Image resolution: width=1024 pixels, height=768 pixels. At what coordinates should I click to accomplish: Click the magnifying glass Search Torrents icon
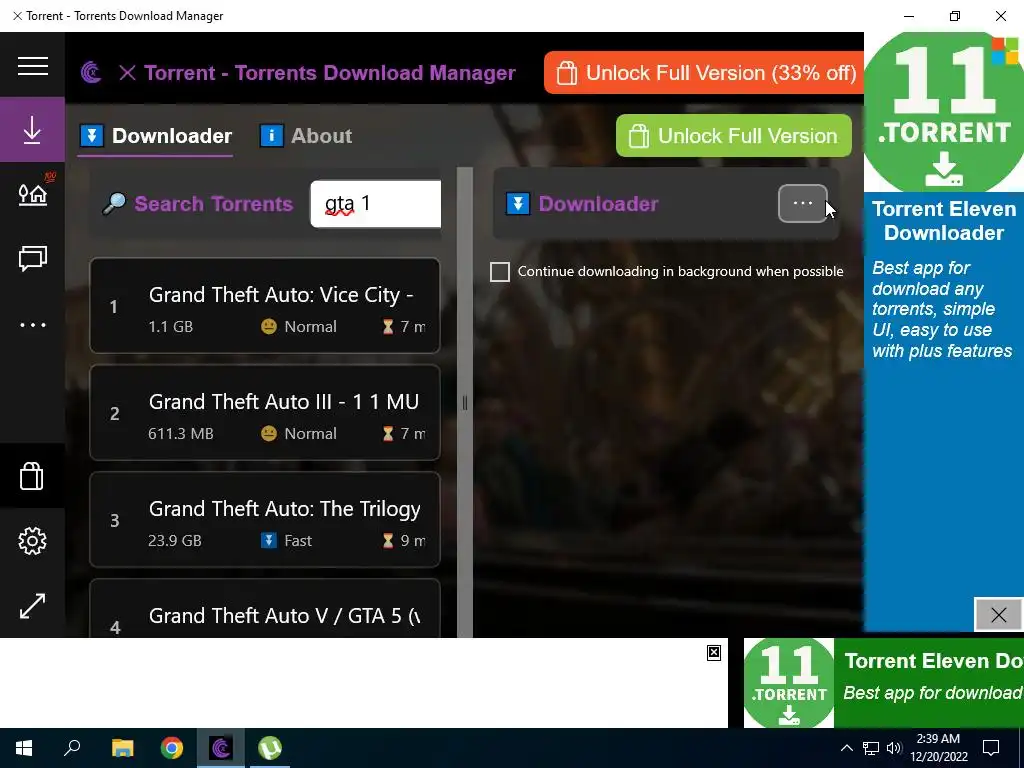114,204
